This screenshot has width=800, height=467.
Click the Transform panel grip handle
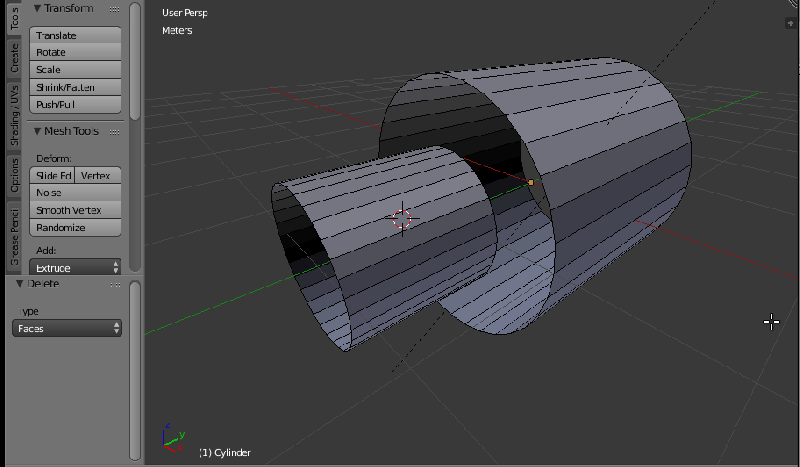[115, 9]
